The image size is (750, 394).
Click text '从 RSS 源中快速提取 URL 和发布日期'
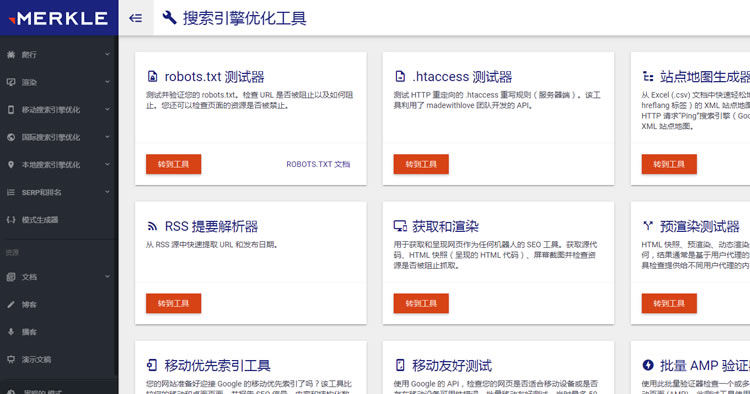click(211, 244)
